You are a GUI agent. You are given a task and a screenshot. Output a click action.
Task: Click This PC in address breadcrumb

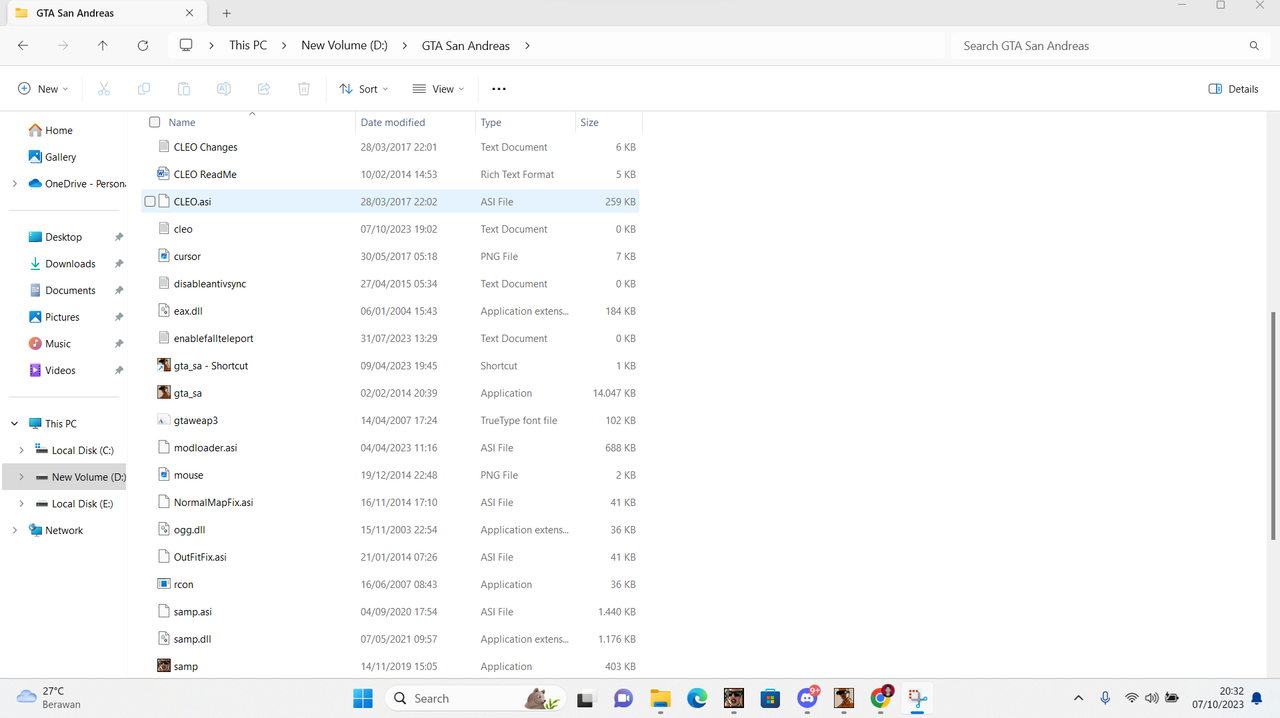coord(248,46)
